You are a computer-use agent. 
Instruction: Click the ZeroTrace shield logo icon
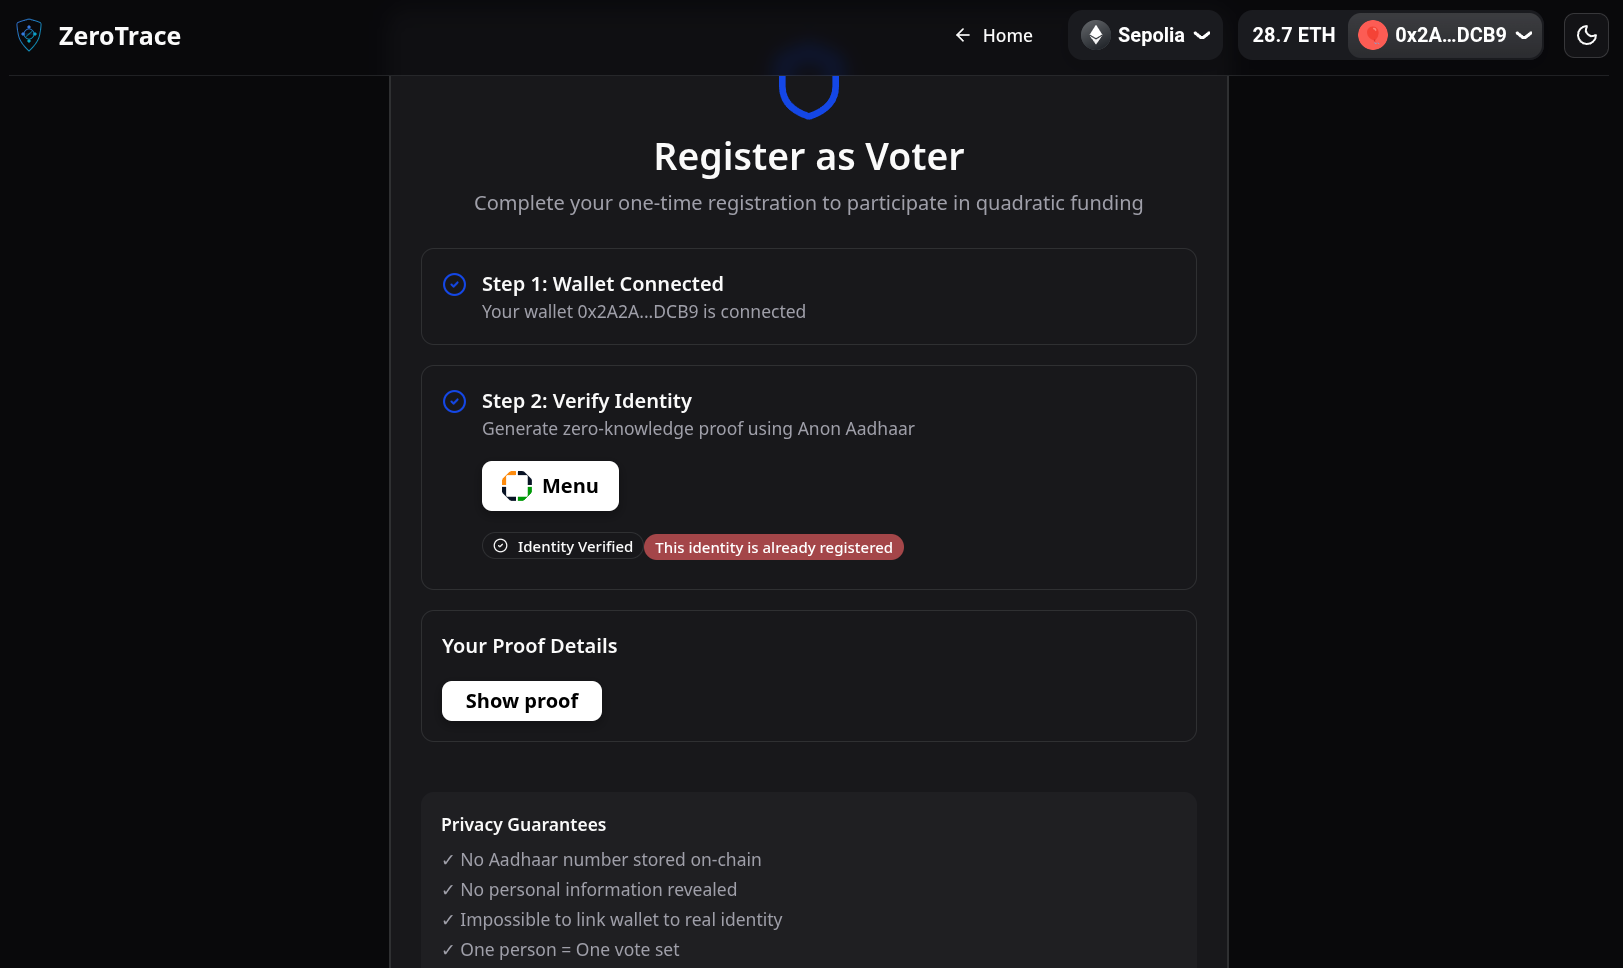coord(29,36)
